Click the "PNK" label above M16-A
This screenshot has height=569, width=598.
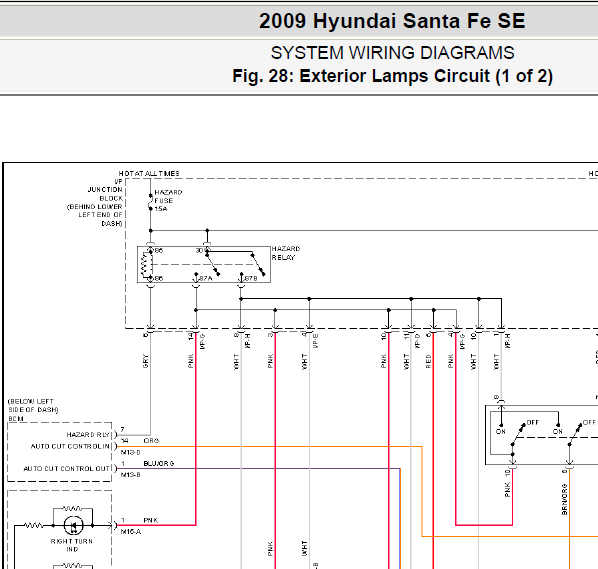pyautogui.click(x=151, y=520)
